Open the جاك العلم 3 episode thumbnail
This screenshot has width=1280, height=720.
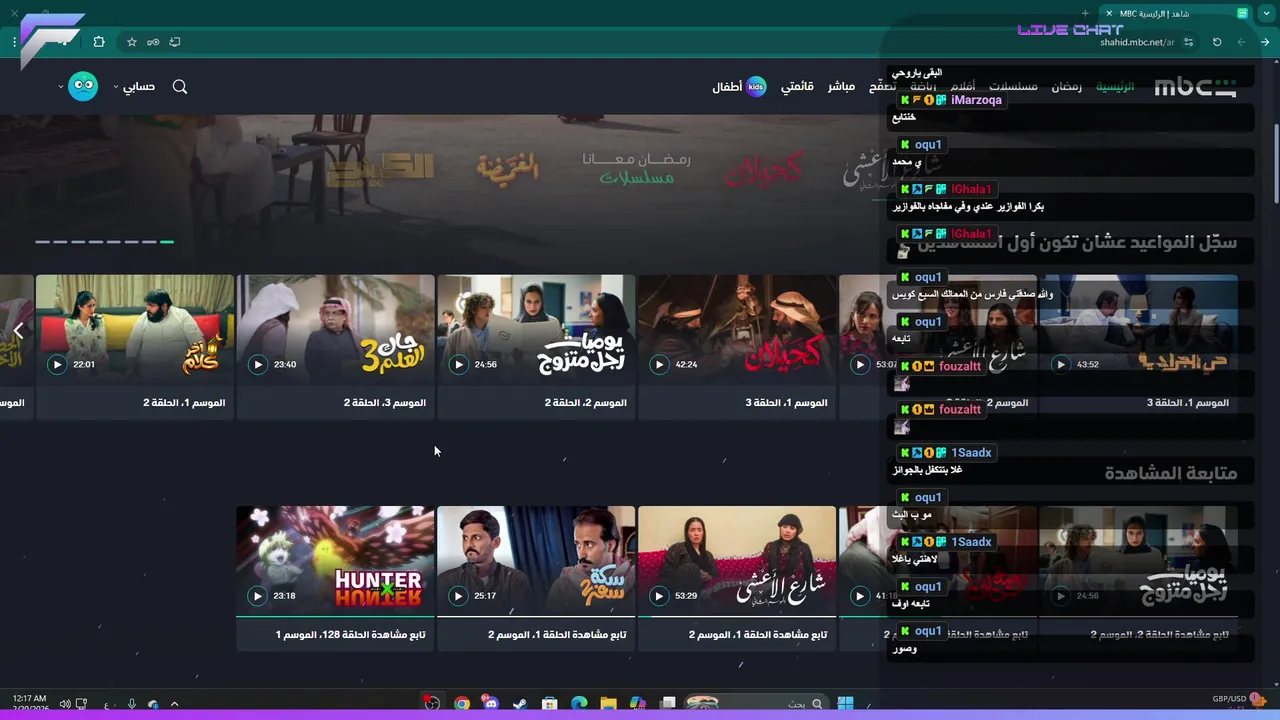(336, 330)
